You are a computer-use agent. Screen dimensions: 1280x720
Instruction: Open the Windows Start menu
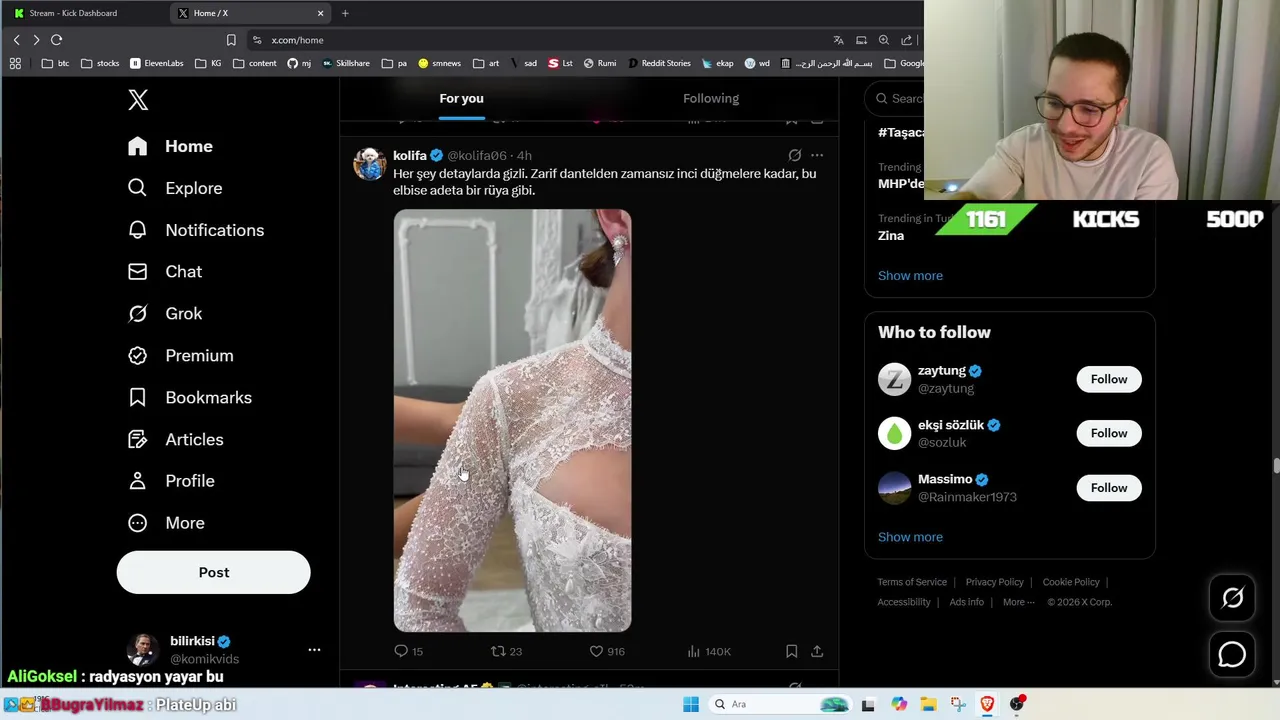pos(691,704)
